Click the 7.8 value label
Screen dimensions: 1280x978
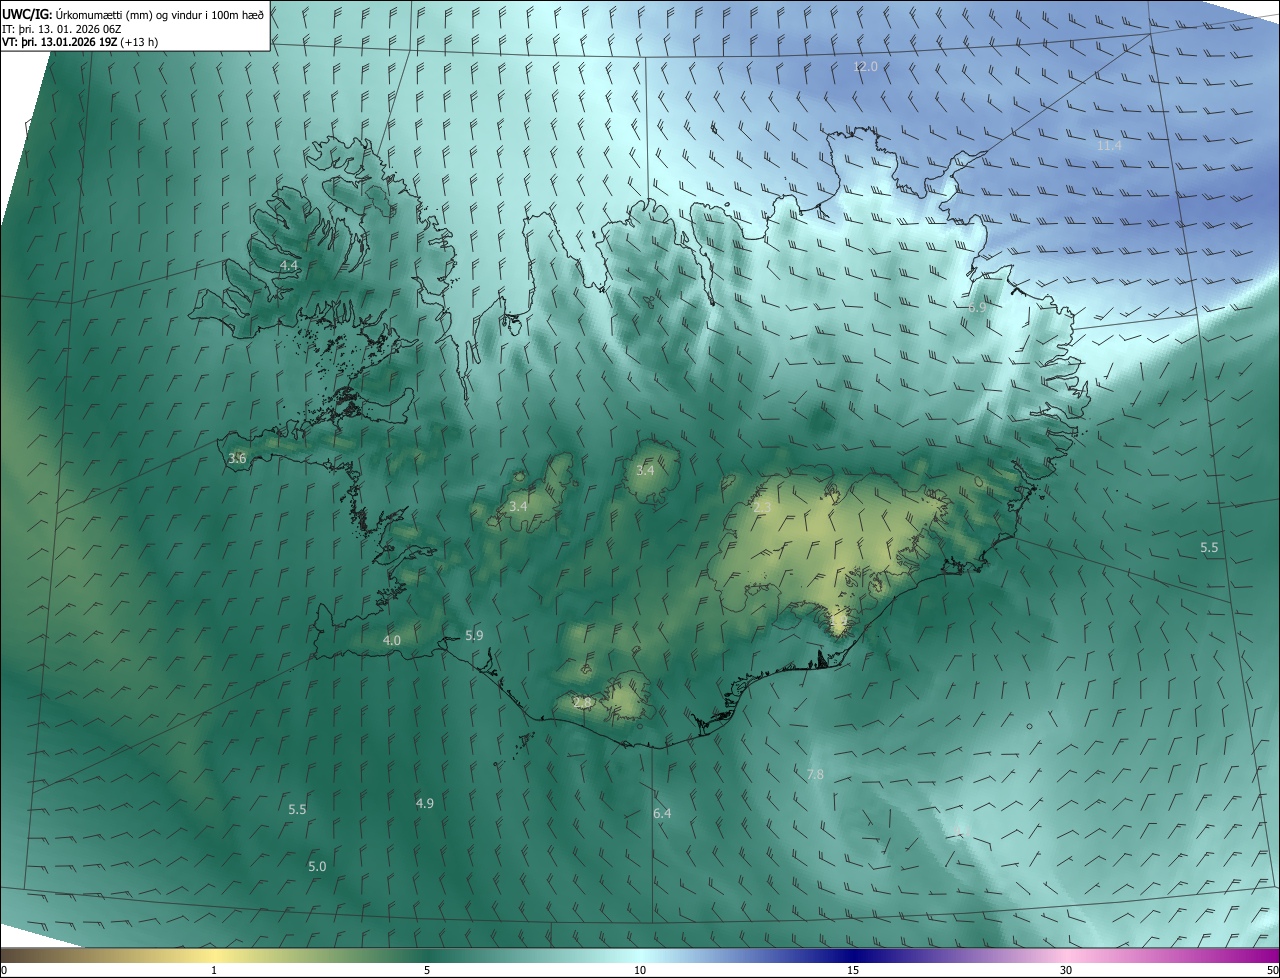pos(814,774)
